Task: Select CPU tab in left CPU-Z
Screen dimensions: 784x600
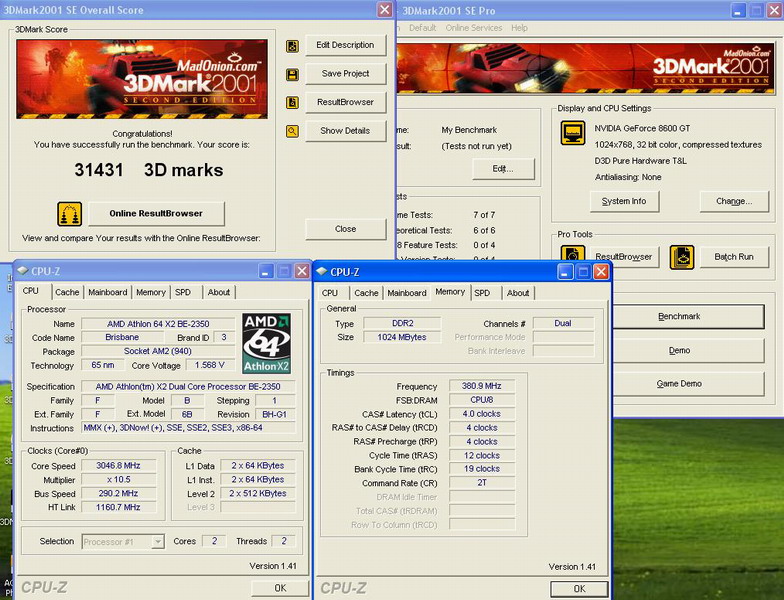Action: pos(30,291)
